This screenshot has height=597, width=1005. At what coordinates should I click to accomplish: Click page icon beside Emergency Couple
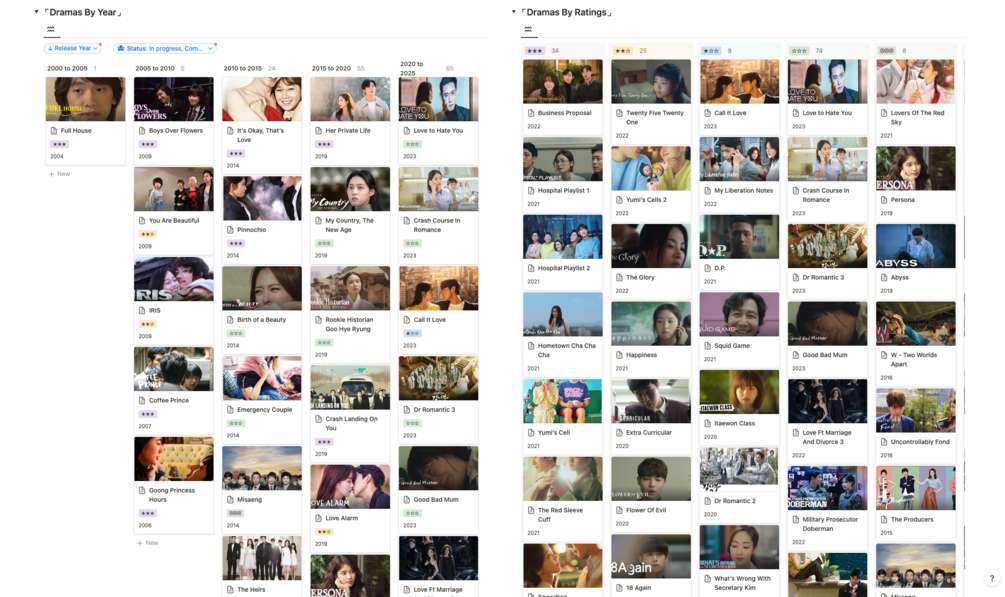(x=231, y=409)
